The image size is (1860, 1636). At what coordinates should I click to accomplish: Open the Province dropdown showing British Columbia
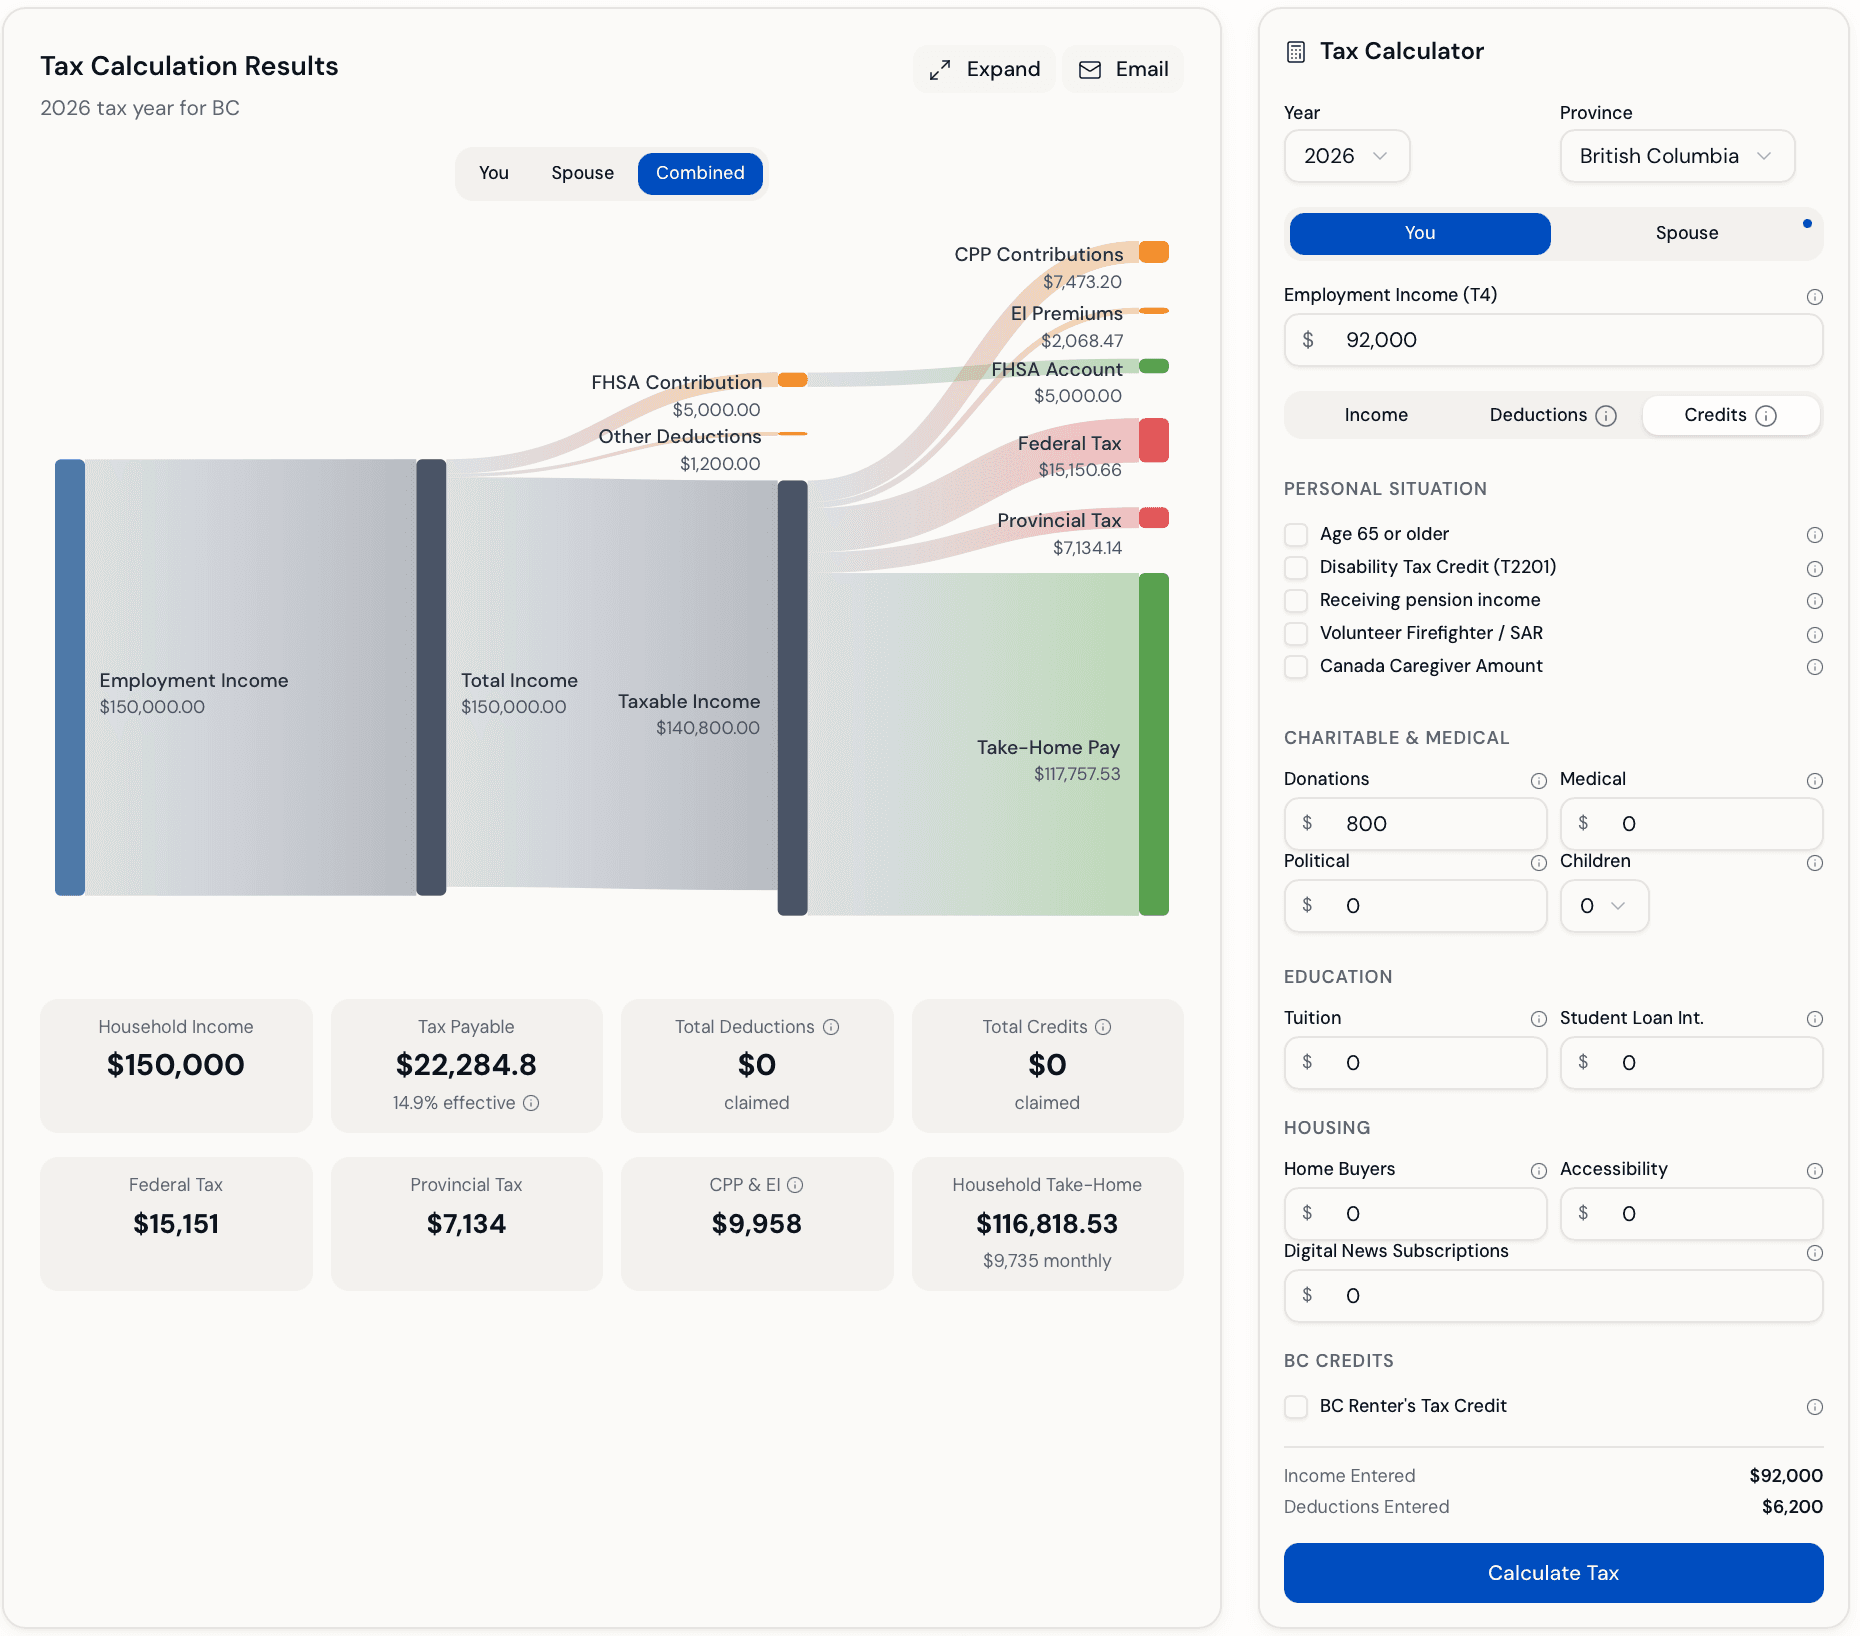[x=1676, y=156]
